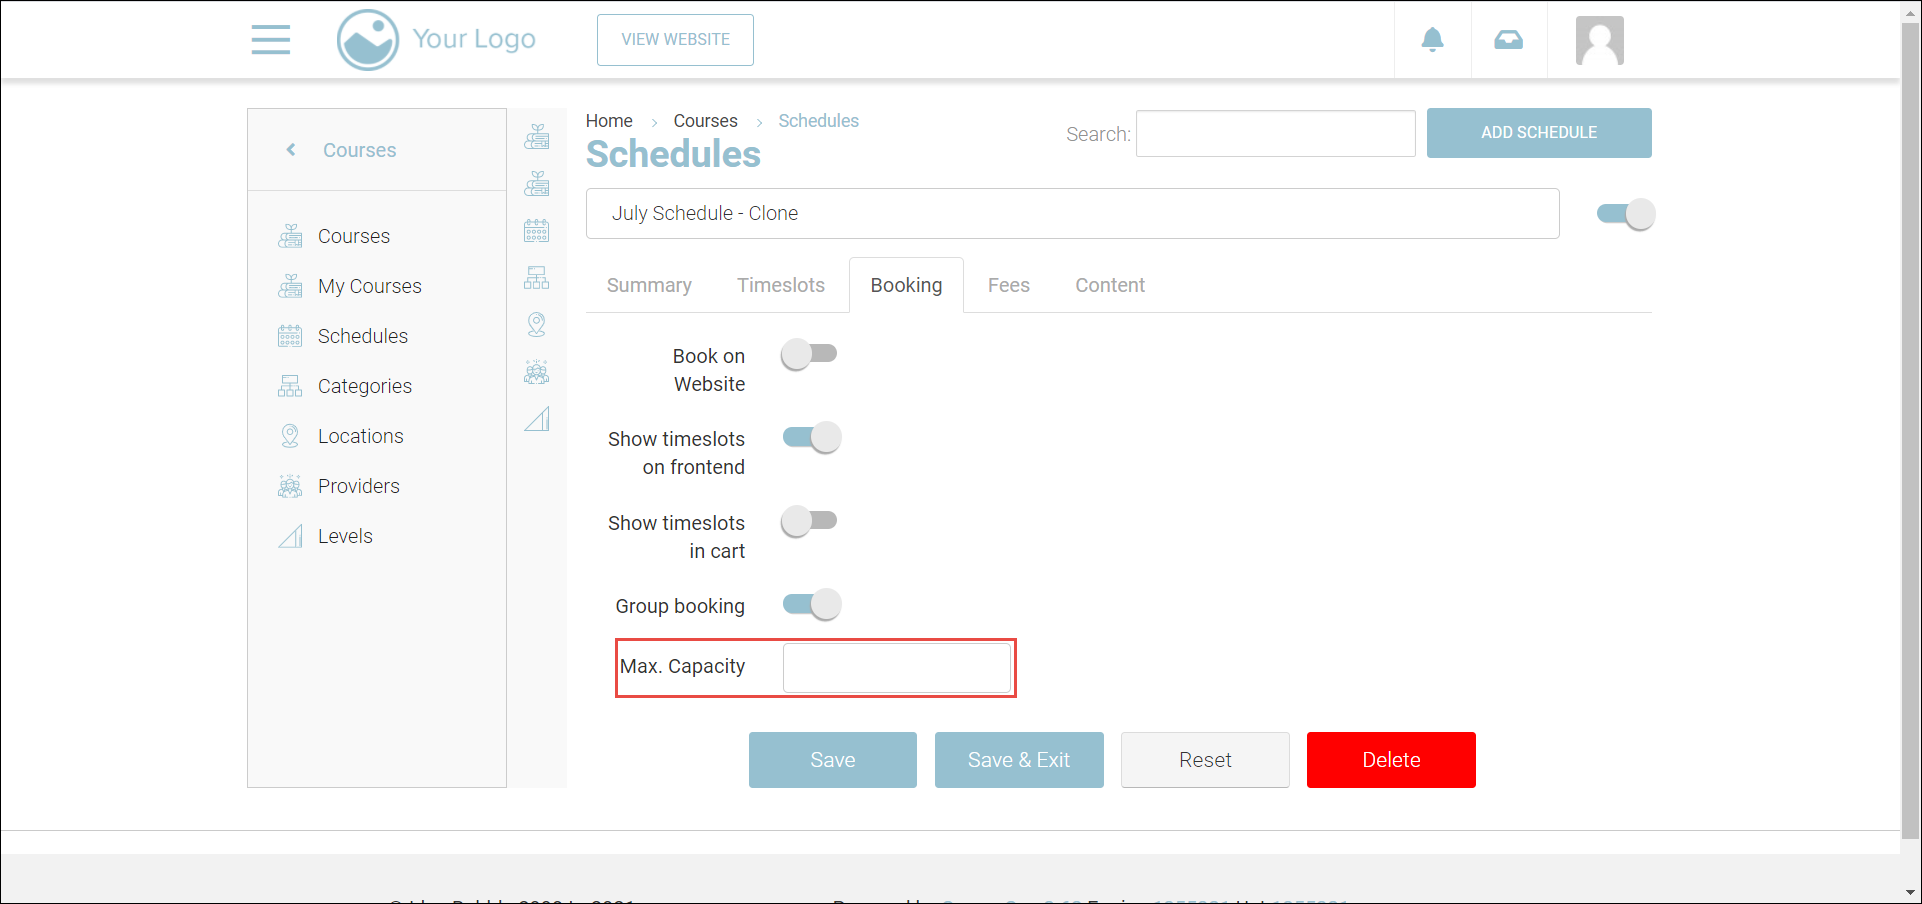Disable Show timeslots on frontend toggle
The width and height of the screenshot is (1922, 904).
811,438
